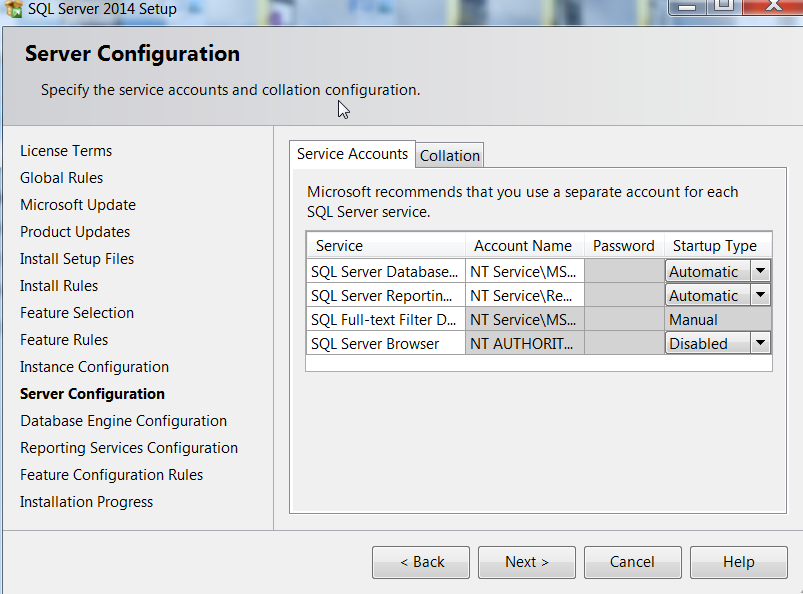Select the SQL Server Browser service row
803x594 pixels.
[x=385, y=343]
